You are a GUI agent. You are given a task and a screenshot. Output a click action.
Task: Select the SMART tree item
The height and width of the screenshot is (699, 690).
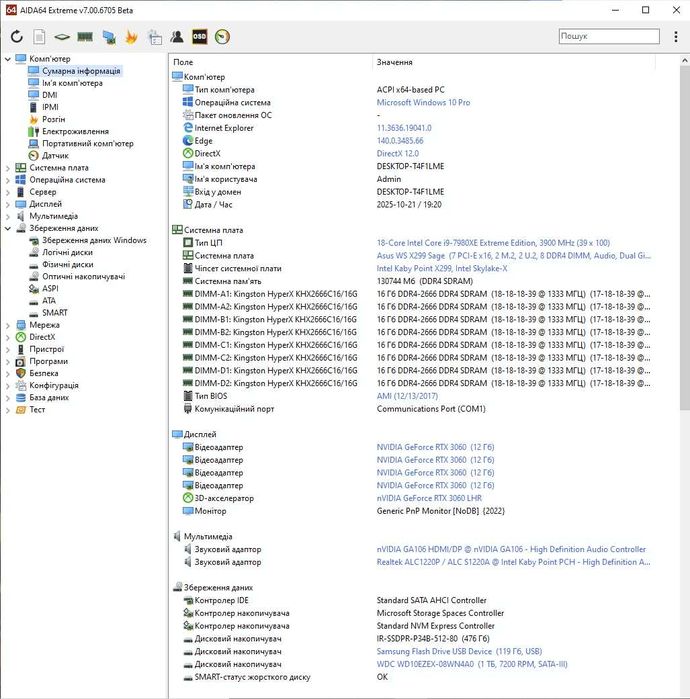point(54,312)
